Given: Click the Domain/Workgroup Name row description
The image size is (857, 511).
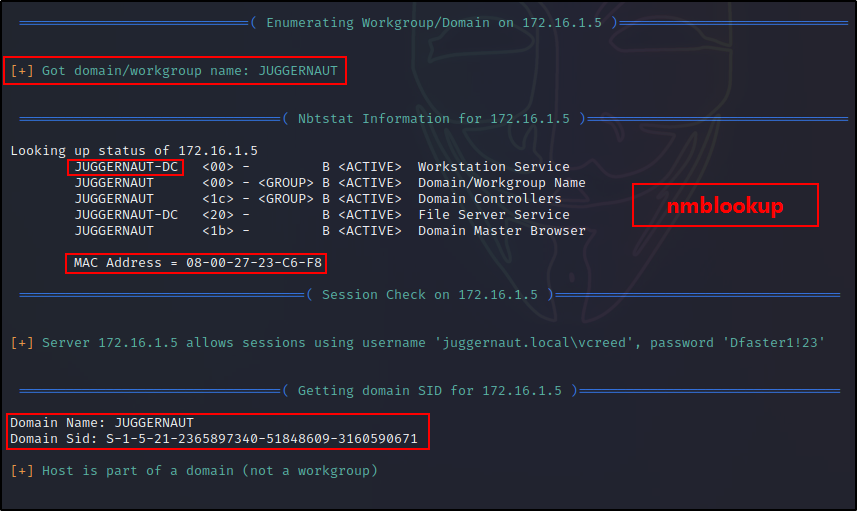Looking at the screenshot, I should coord(501,183).
